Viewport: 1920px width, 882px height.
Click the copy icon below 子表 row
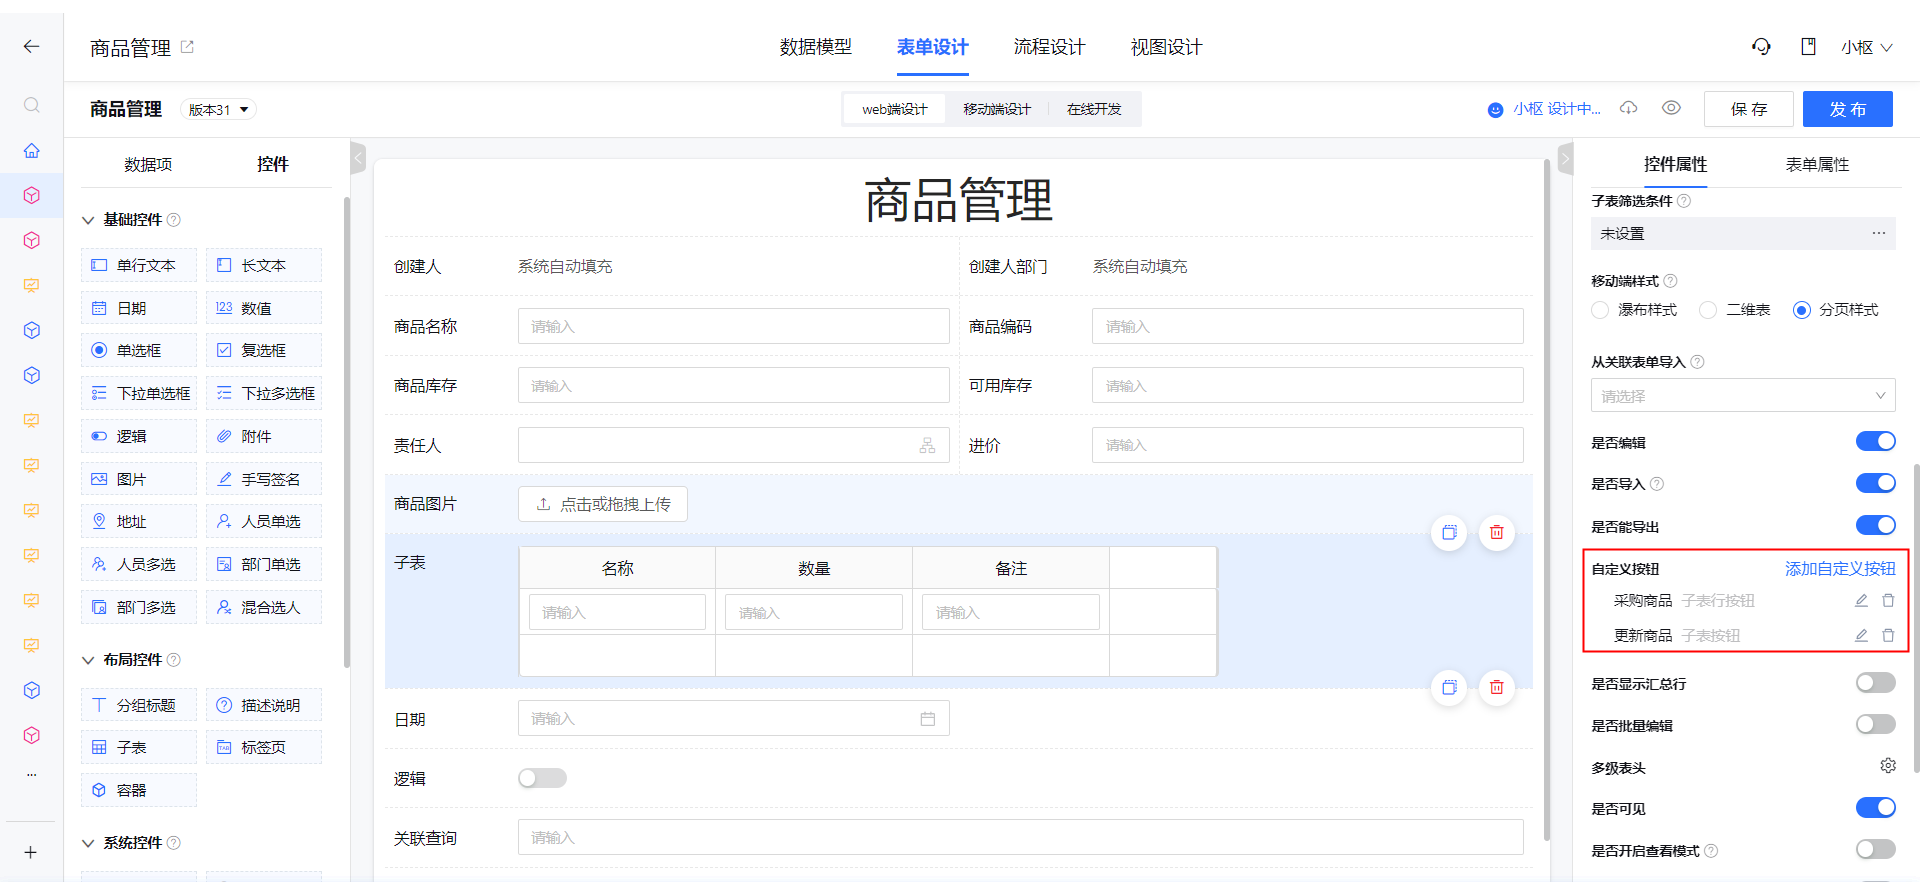pyautogui.click(x=1449, y=687)
